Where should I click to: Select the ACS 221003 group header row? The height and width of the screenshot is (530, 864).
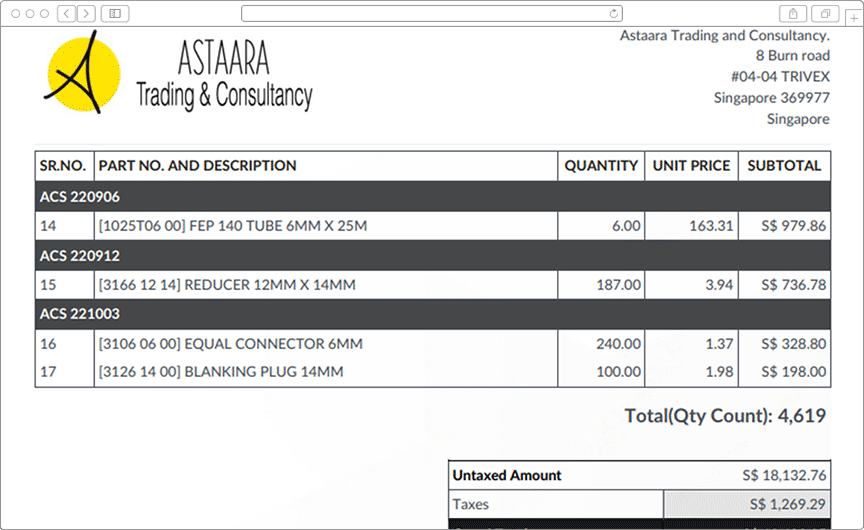click(432, 314)
